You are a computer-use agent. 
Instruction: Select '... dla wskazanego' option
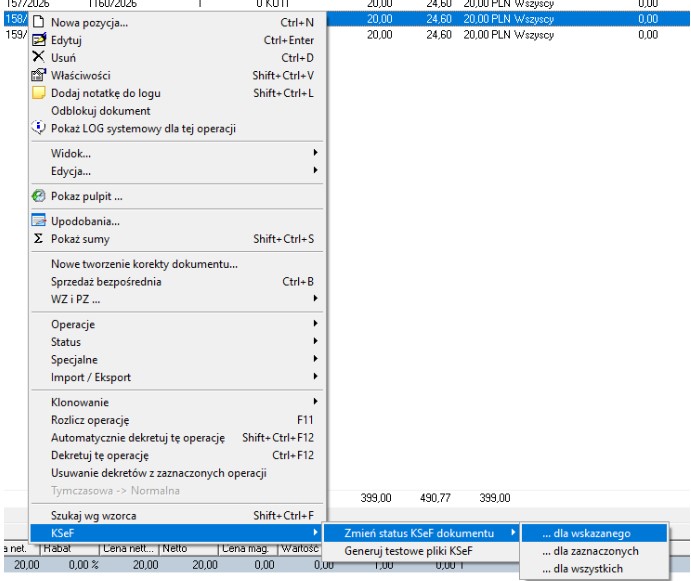593,533
